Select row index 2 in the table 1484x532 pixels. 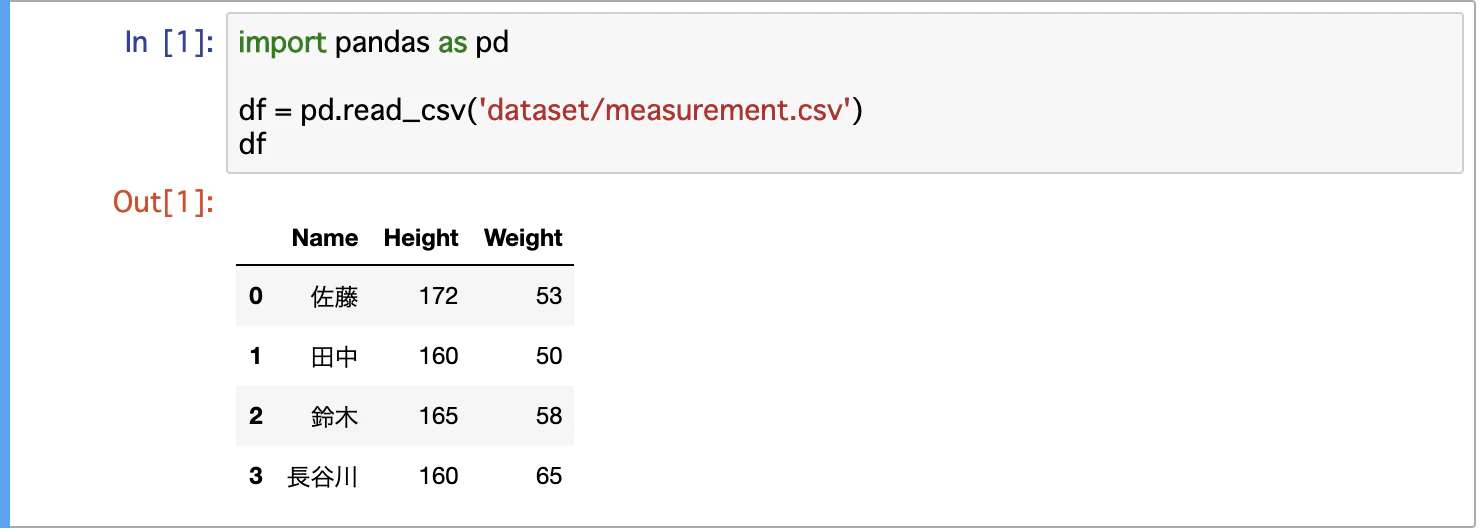pos(256,416)
